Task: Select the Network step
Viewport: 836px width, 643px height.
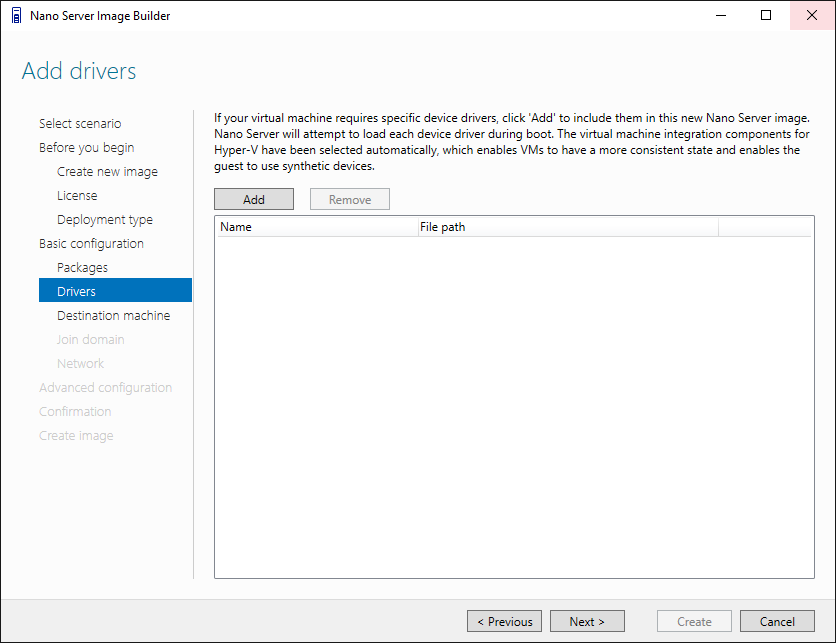Action: pos(81,364)
